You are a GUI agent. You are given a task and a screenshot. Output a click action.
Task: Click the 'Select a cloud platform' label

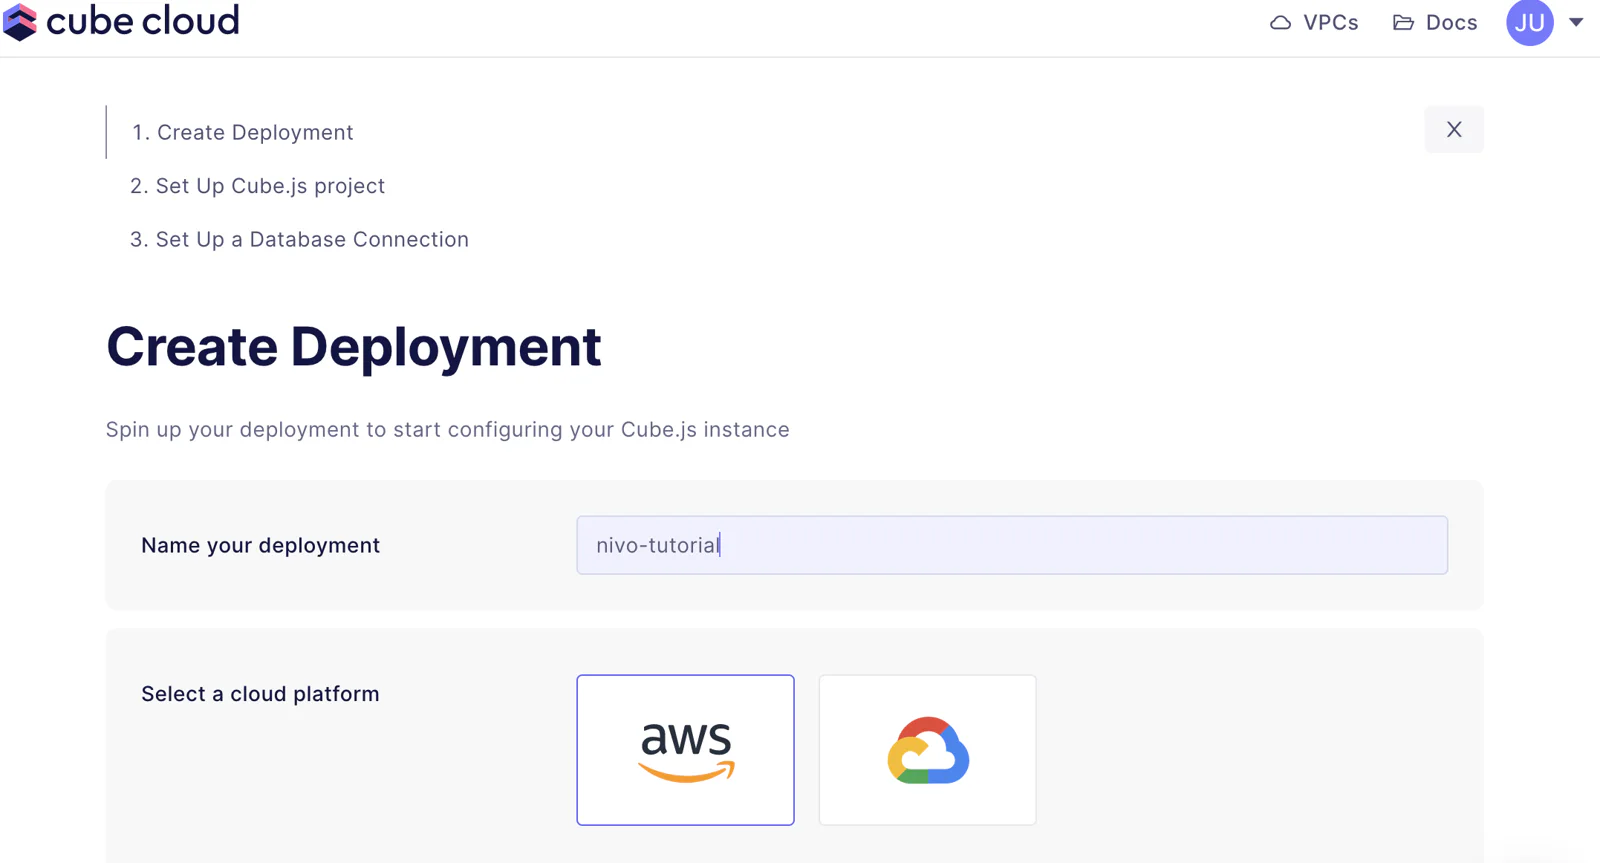(260, 694)
